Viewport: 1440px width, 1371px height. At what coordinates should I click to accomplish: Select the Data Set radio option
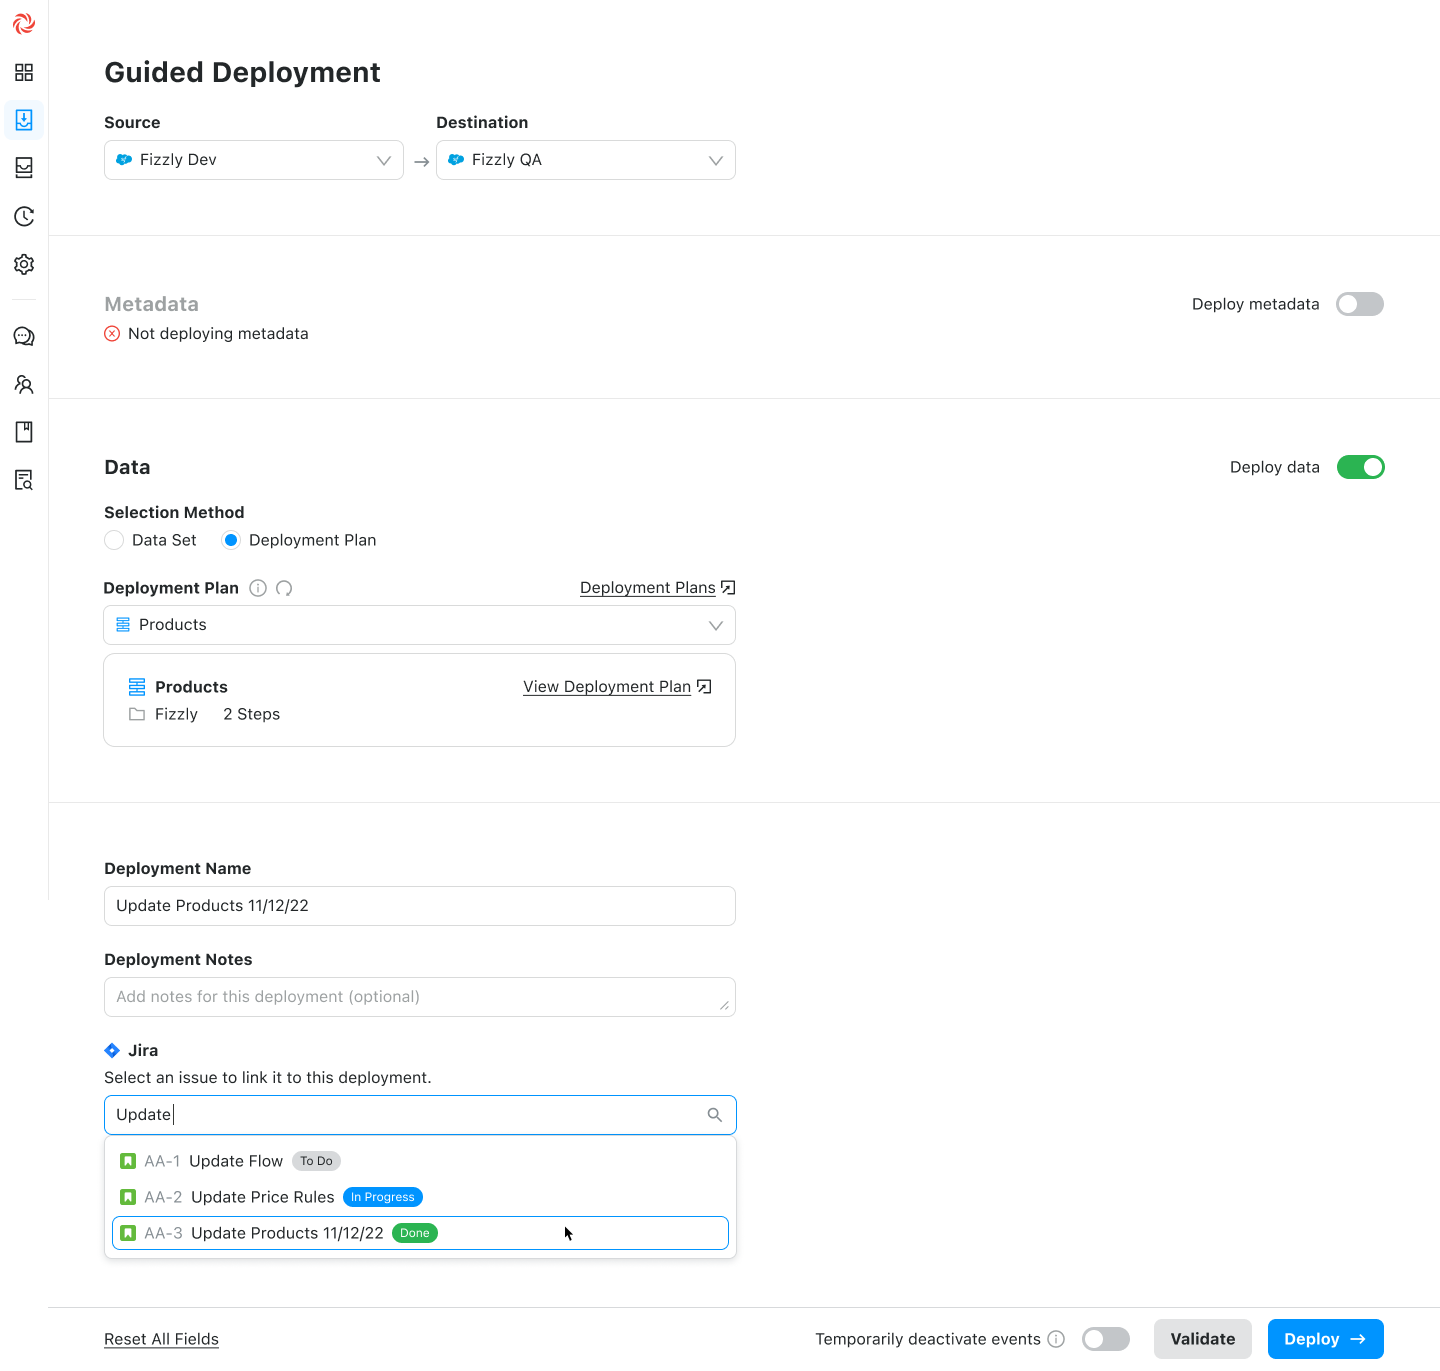click(x=114, y=540)
